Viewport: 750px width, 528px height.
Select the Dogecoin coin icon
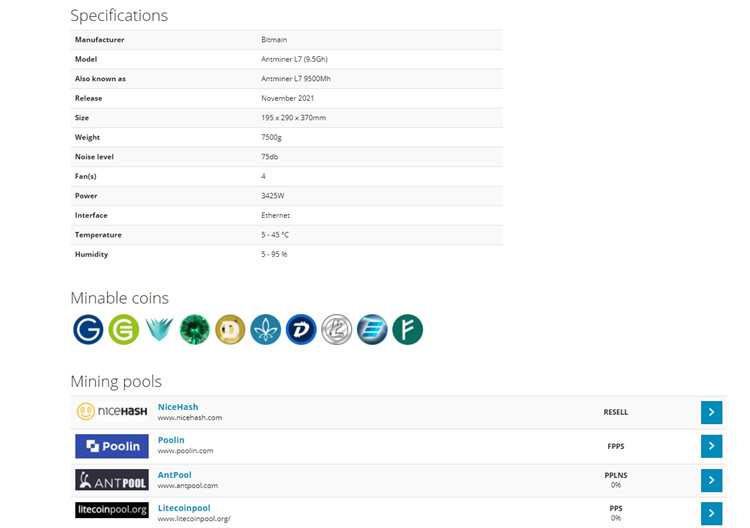click(x=230, y=330)
